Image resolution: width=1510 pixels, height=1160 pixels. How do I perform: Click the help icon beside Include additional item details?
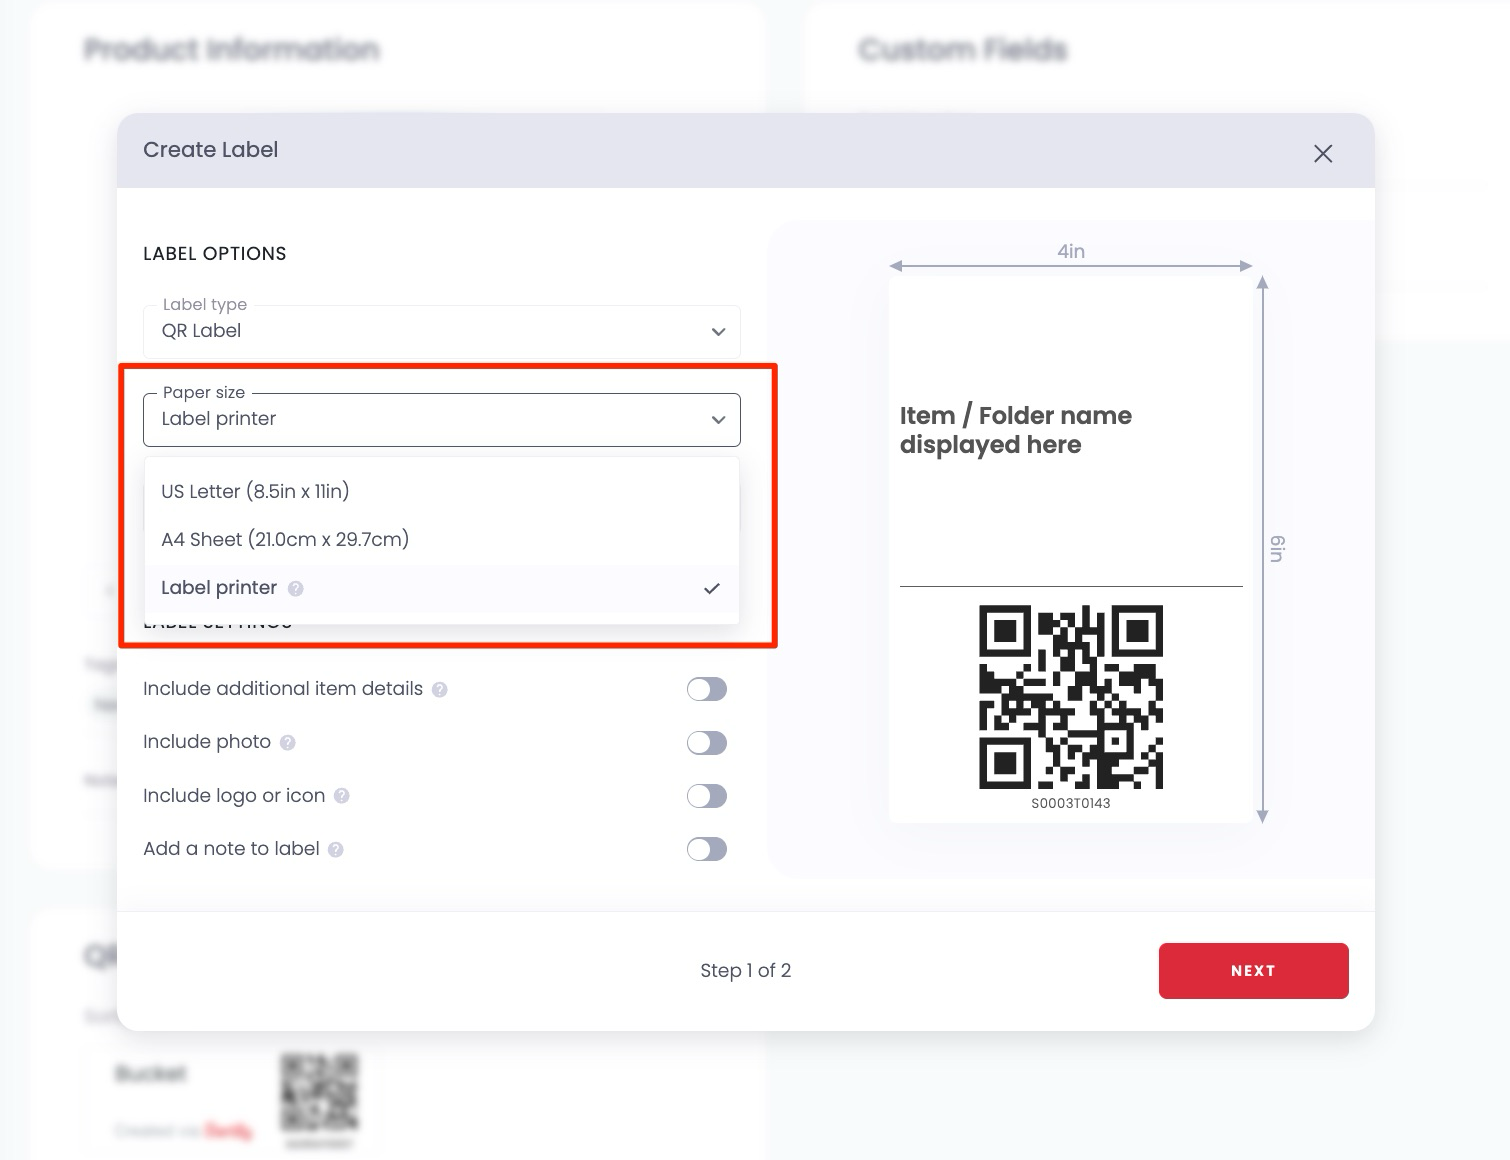[x=440, y=689]
